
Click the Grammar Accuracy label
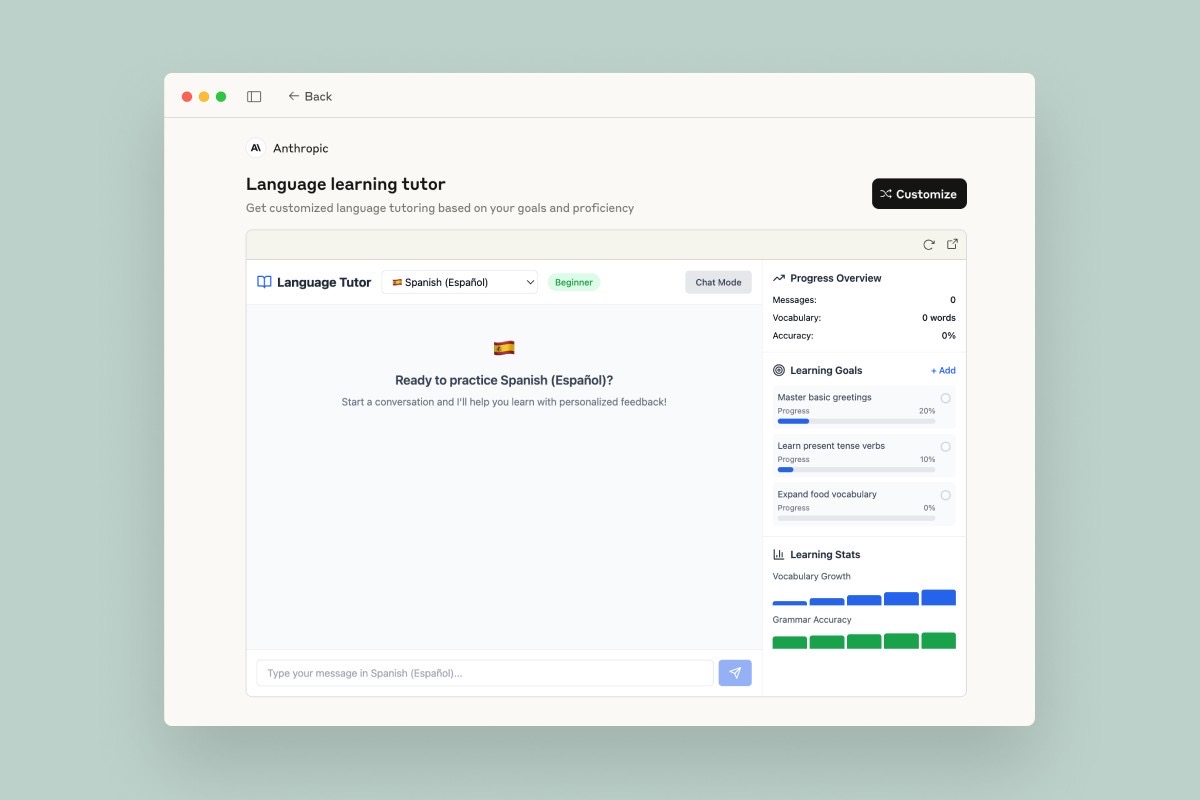pos(812,620)
